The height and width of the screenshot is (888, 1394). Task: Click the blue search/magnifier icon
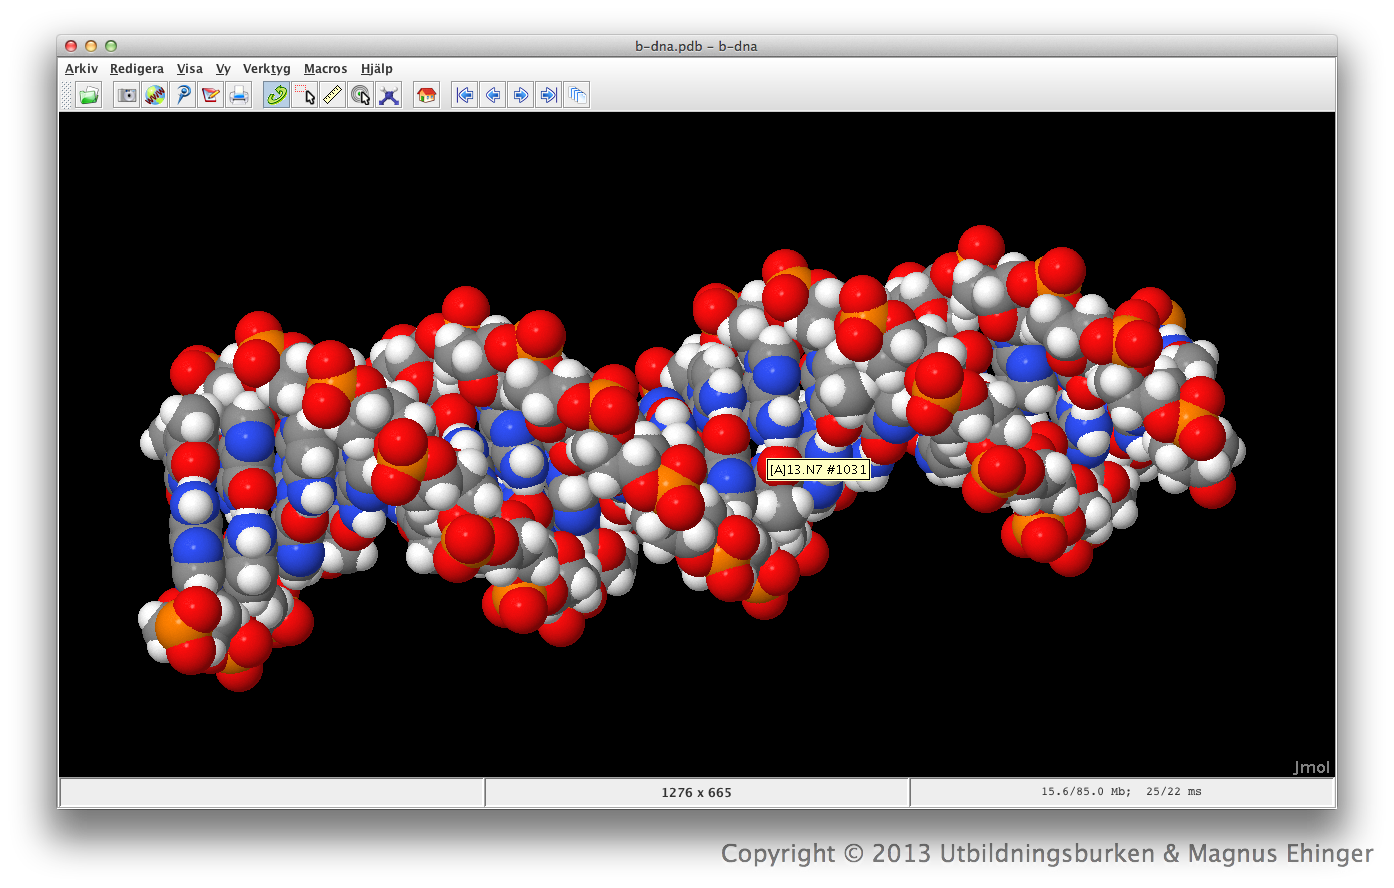(x=183, y=95)
